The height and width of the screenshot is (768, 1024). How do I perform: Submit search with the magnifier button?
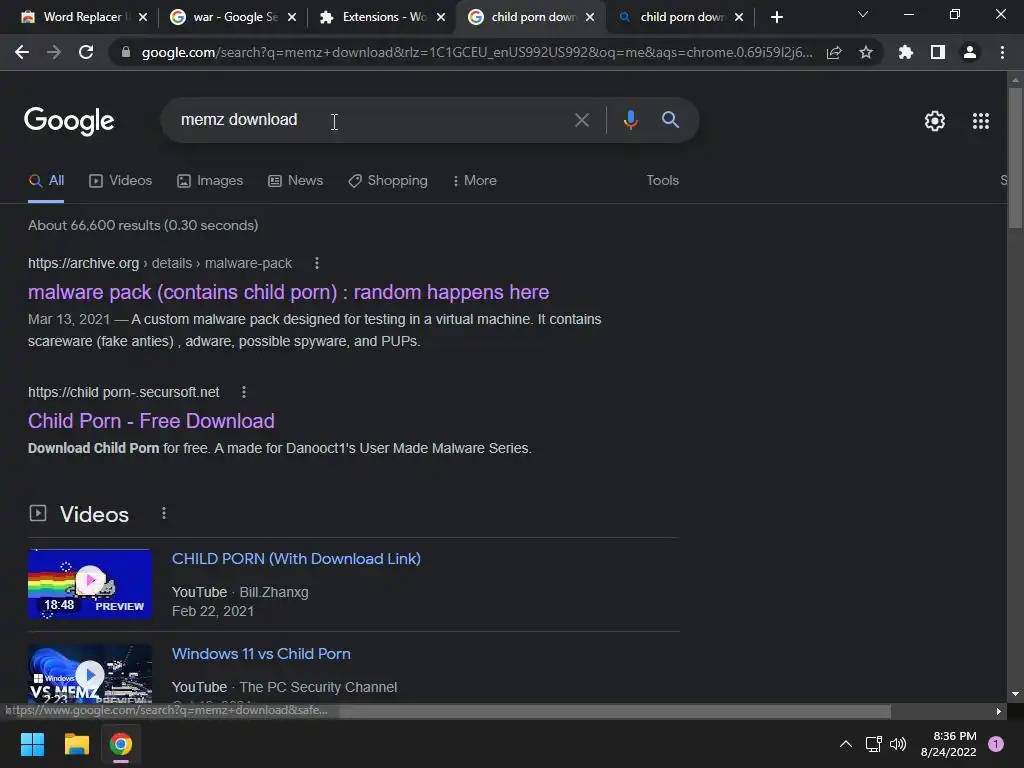670,120
